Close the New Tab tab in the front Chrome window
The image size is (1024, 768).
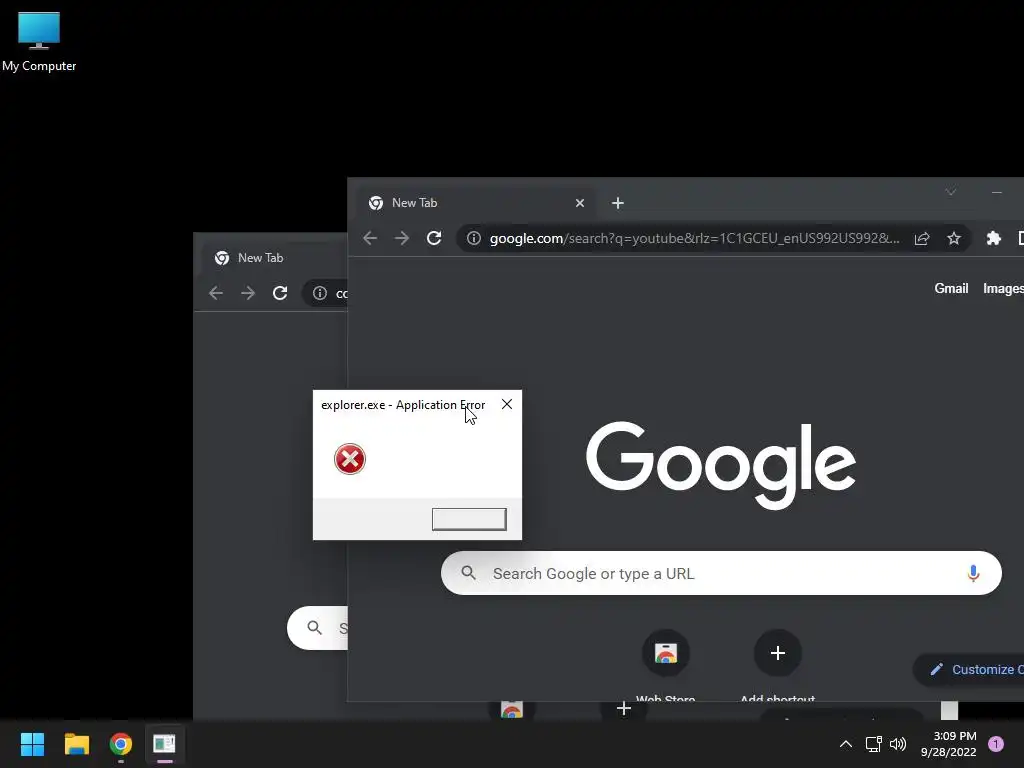pos(580,203)
